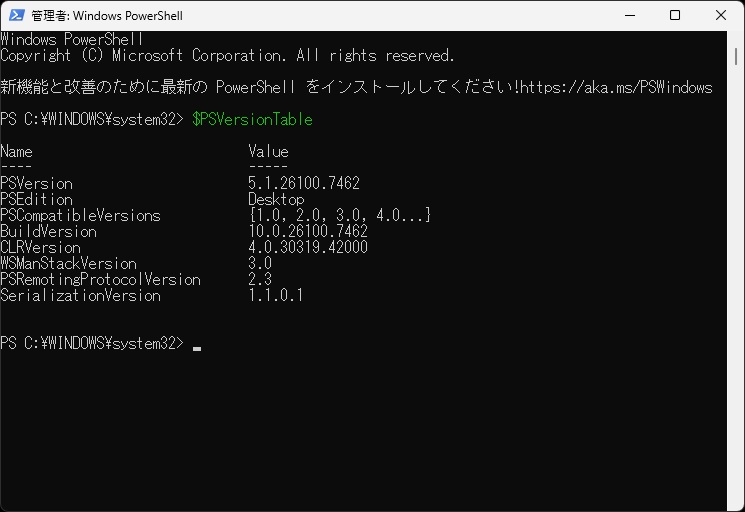Click the 5.1.26100.7462 version value
Image resolution: width=745 pixels, height=512 pixels.
tap(304, 184)
